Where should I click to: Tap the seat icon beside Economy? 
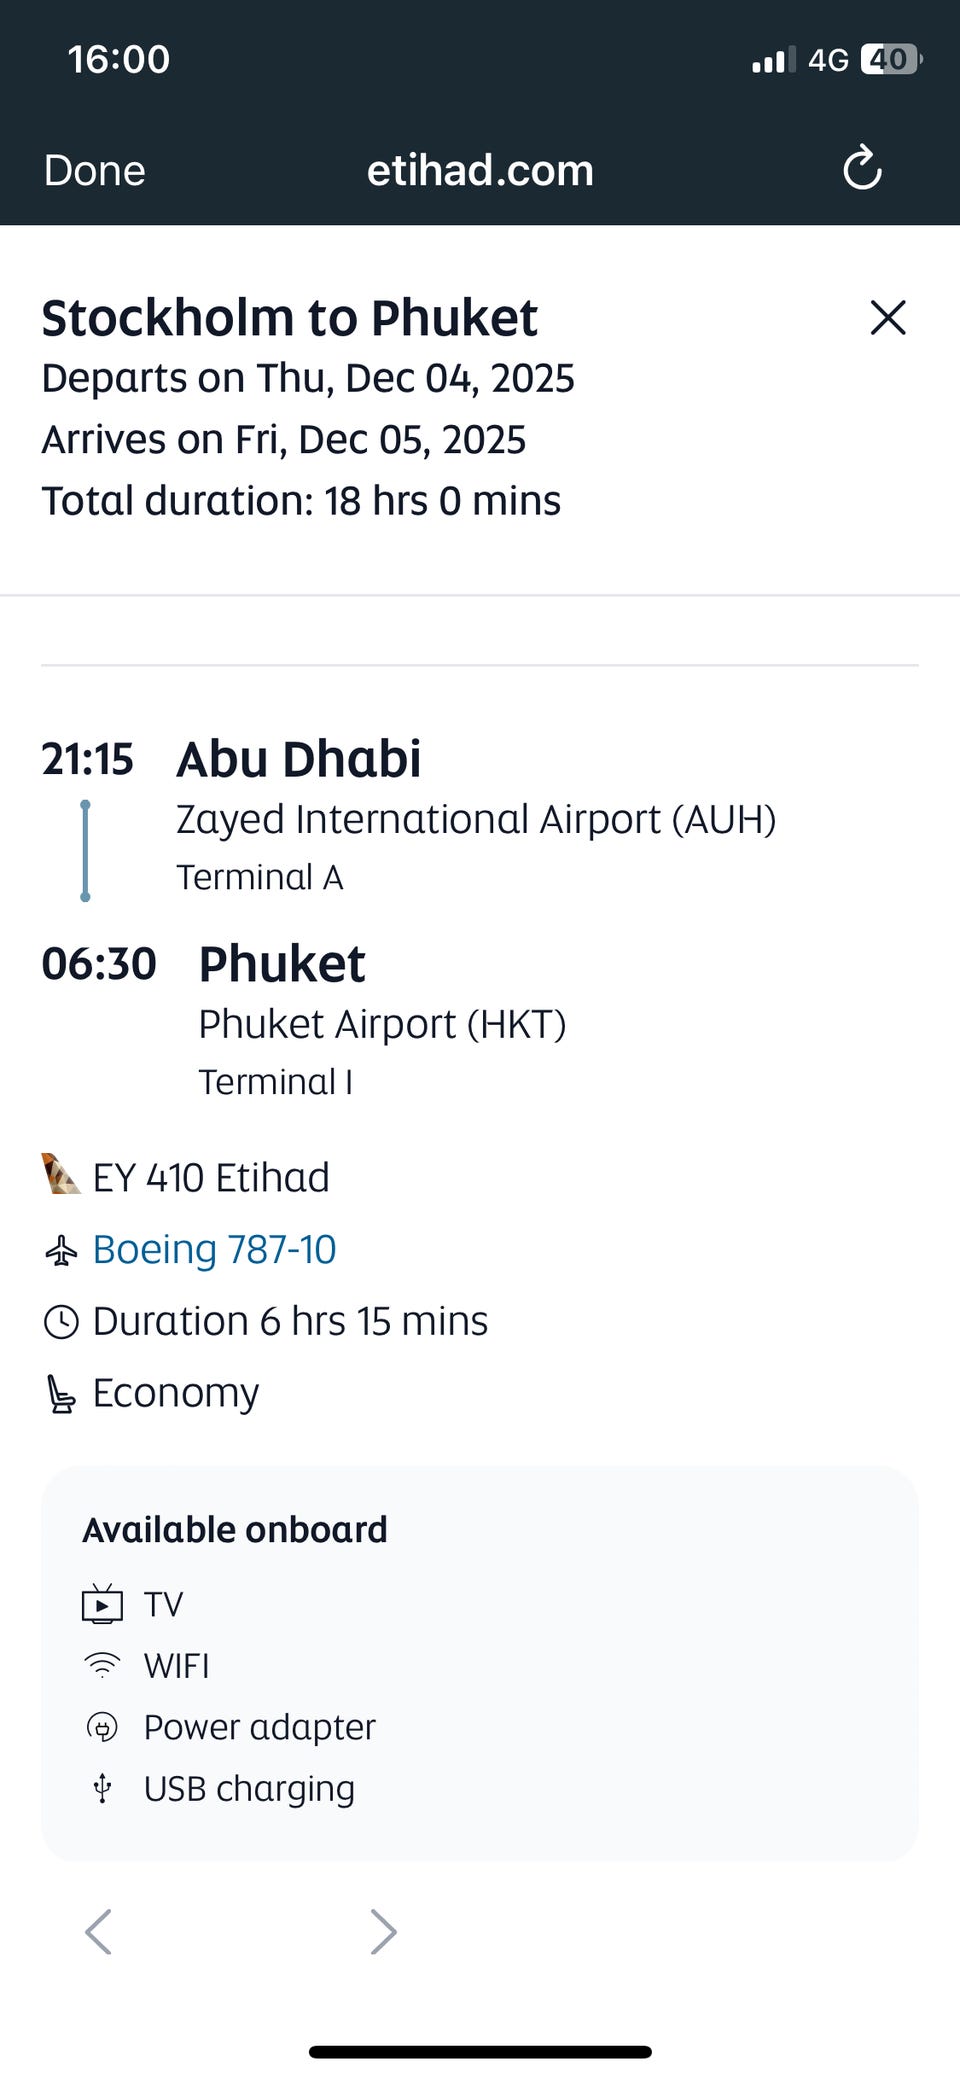click(x=61, y=1394)
